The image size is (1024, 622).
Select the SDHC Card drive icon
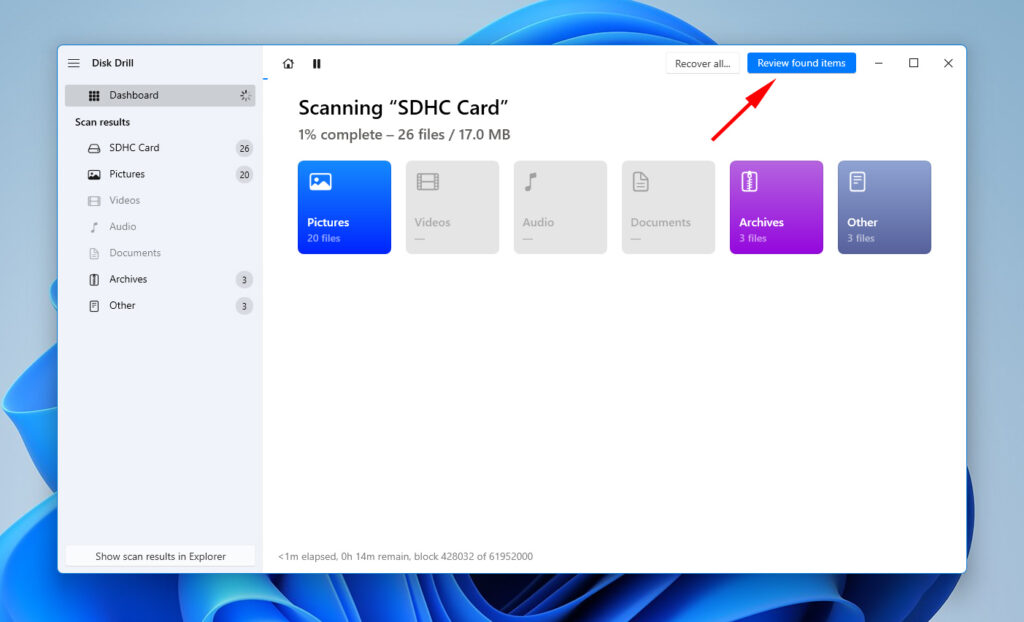click(93, 147)
